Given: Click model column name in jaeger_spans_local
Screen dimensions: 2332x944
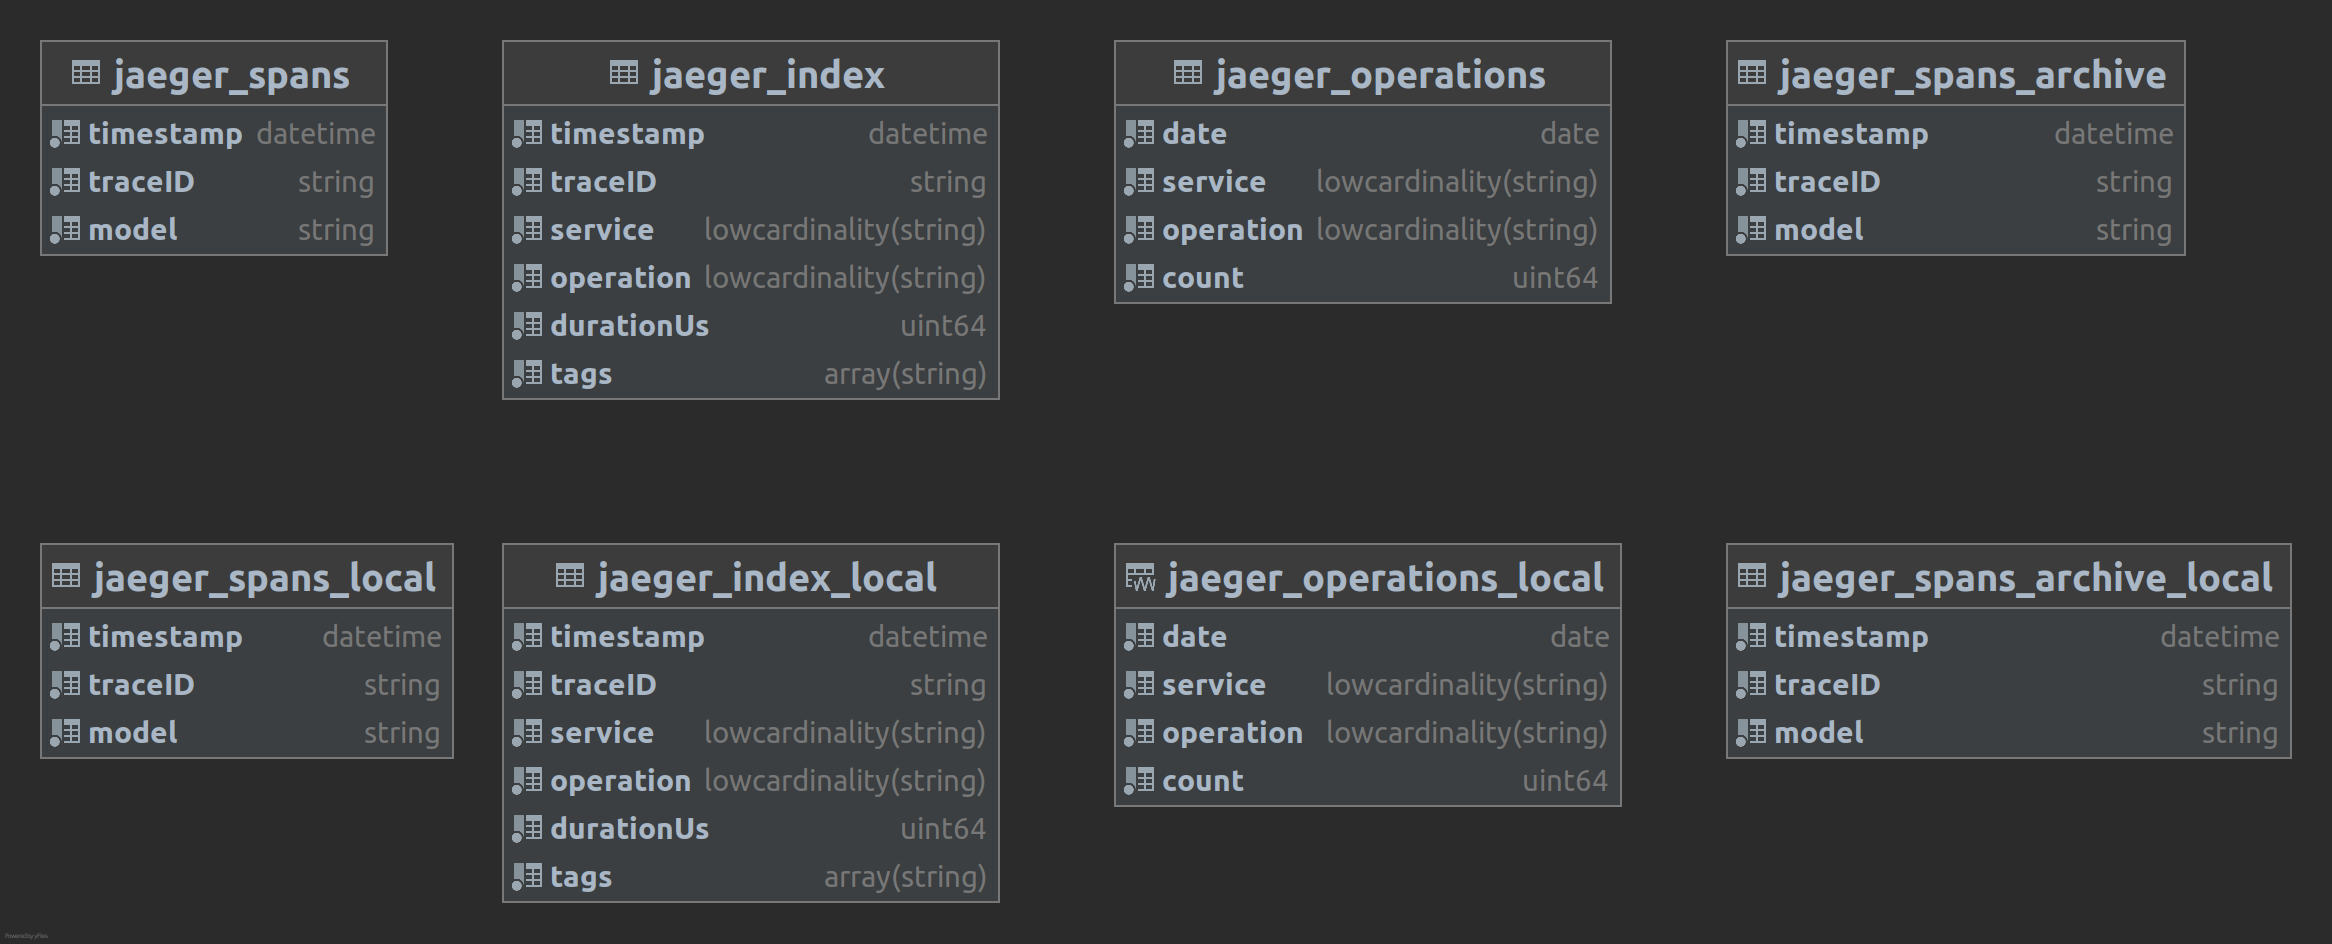Looking at the screenshot, I should coord(133,733).
